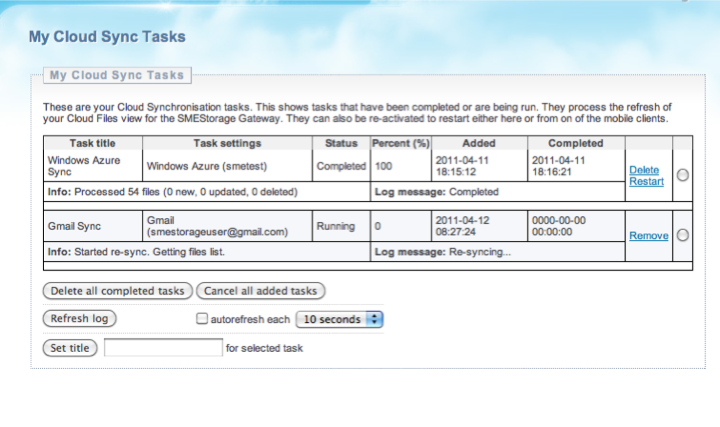Screen dimensions: 720x427
Task: Select the Windows Azure Sync radio button
Action: (682, 175)
